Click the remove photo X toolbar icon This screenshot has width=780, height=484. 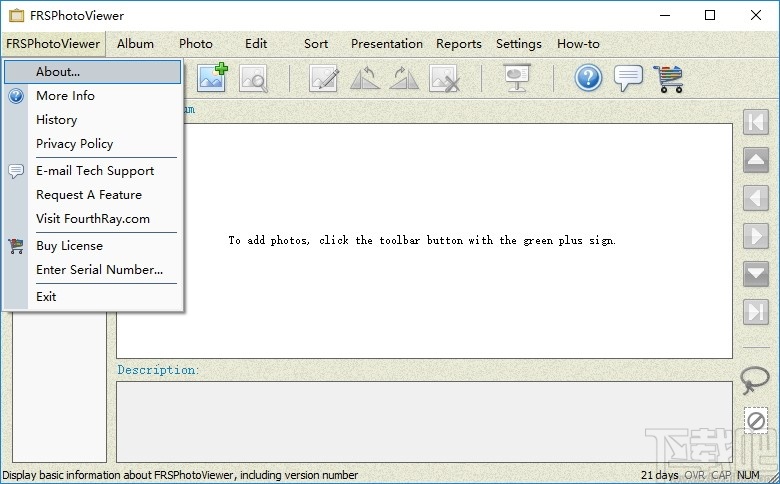[x=444, y=79]
